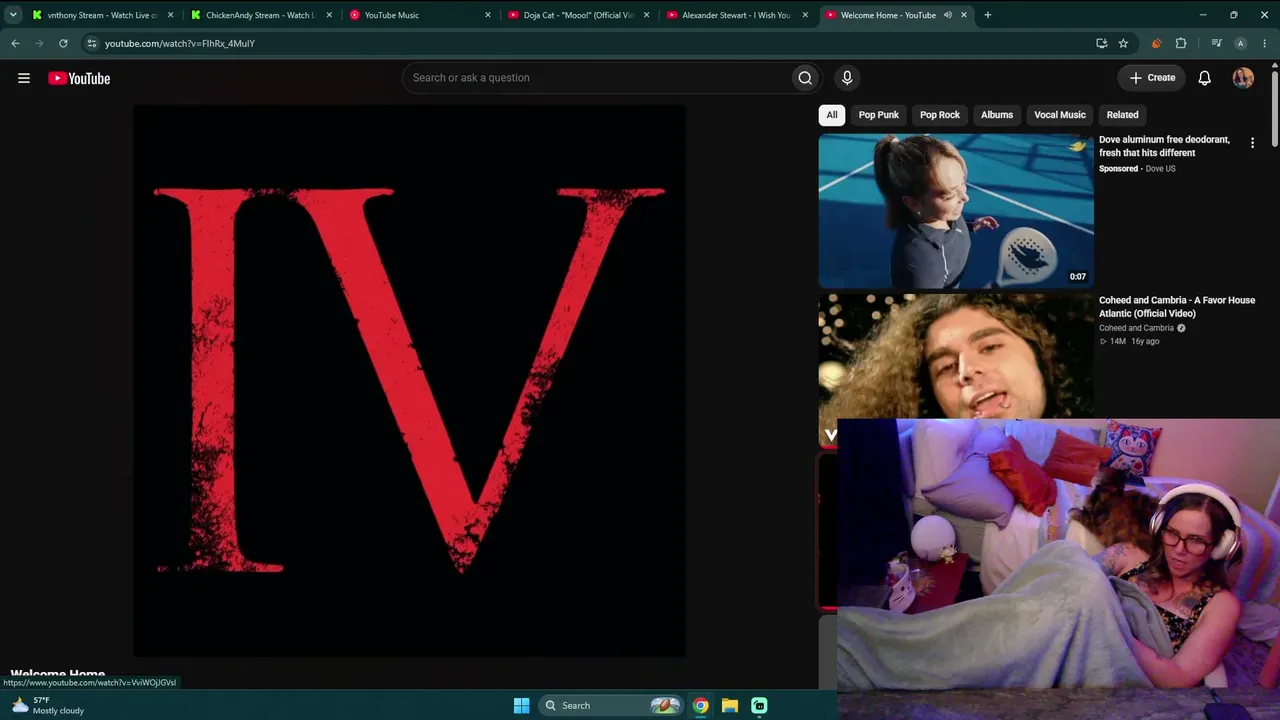View site information icon in address bar
The height and width of the screenshot is (720, 1280).
[x=92, y=44]
